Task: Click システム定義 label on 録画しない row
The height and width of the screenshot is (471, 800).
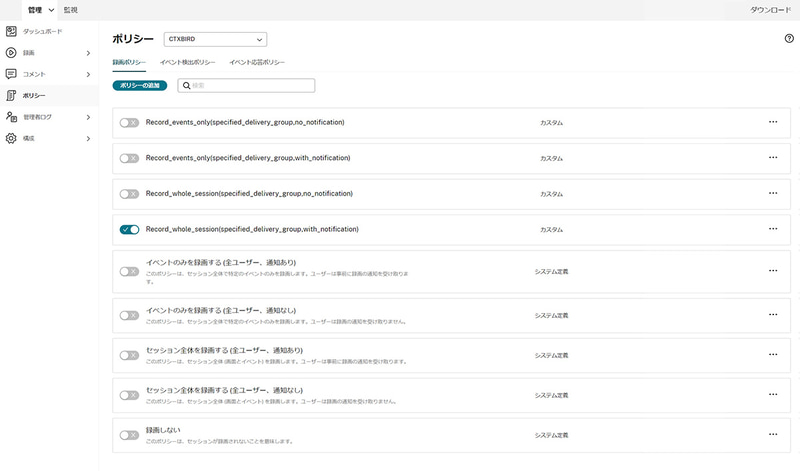Action: tap(552, 435)
